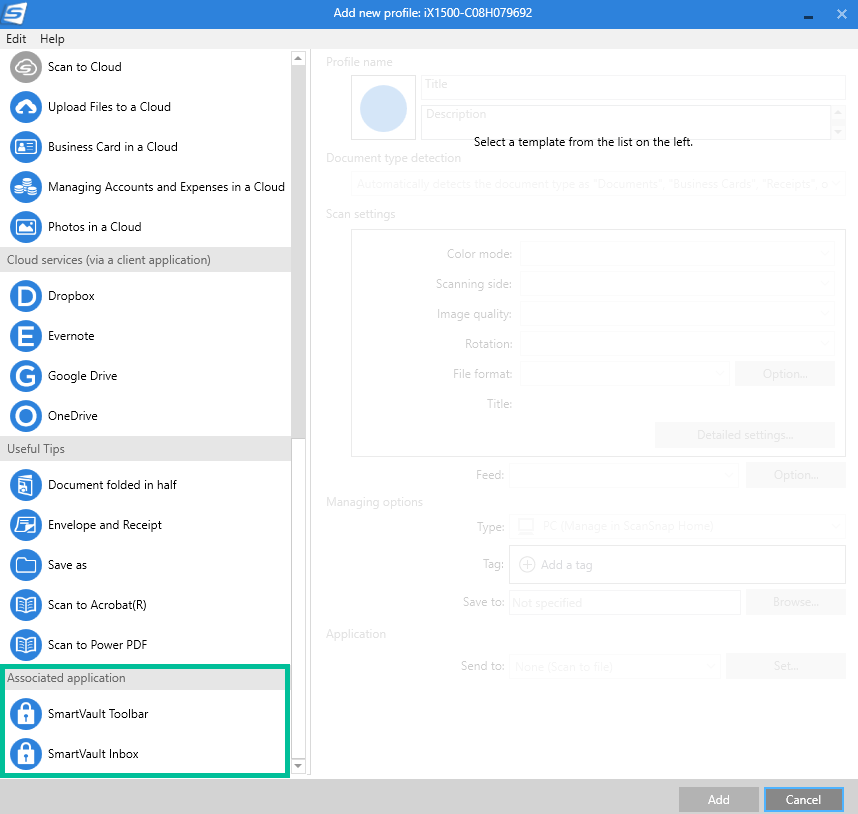Click Option button next to Feed
Image resolution: width=858 pixels, height=814 pixels.
click(796, 475)
